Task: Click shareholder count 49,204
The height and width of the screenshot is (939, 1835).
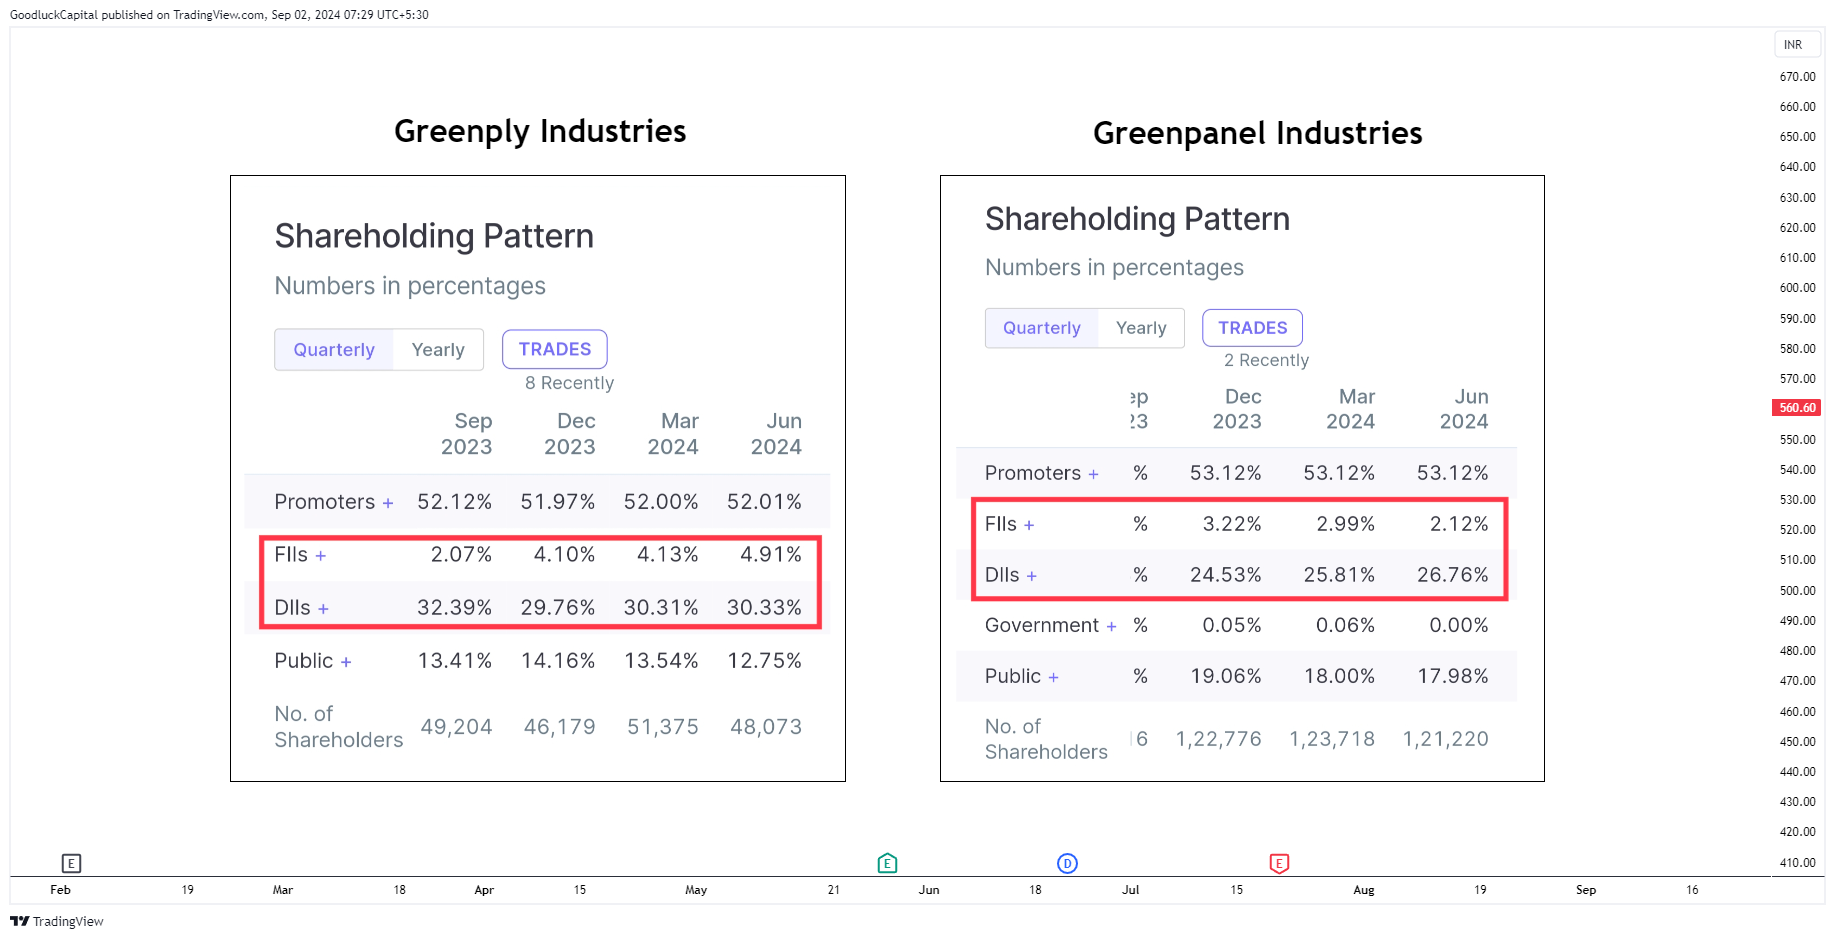Action: (x=457, y=727)
